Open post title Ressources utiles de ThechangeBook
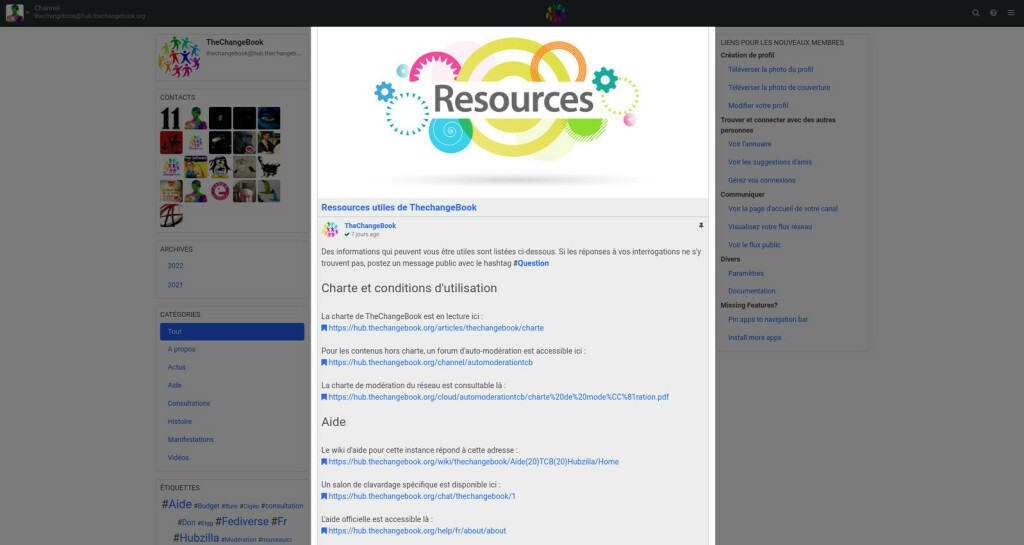Screen dimensions: 1024x545 (399, 208)
